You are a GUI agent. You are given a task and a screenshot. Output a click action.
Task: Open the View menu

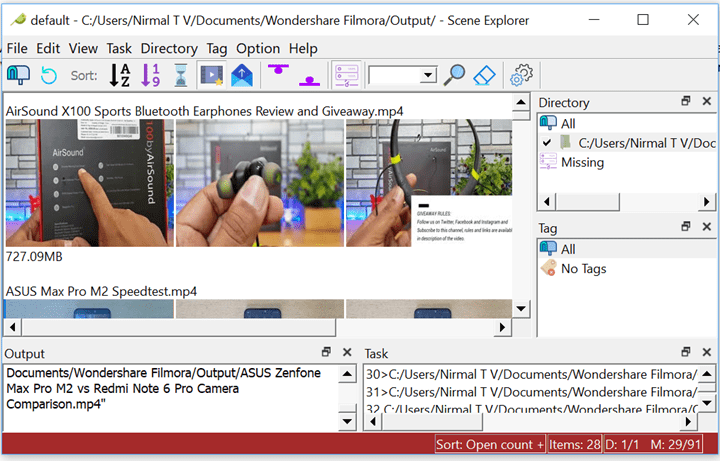[83, 48]
